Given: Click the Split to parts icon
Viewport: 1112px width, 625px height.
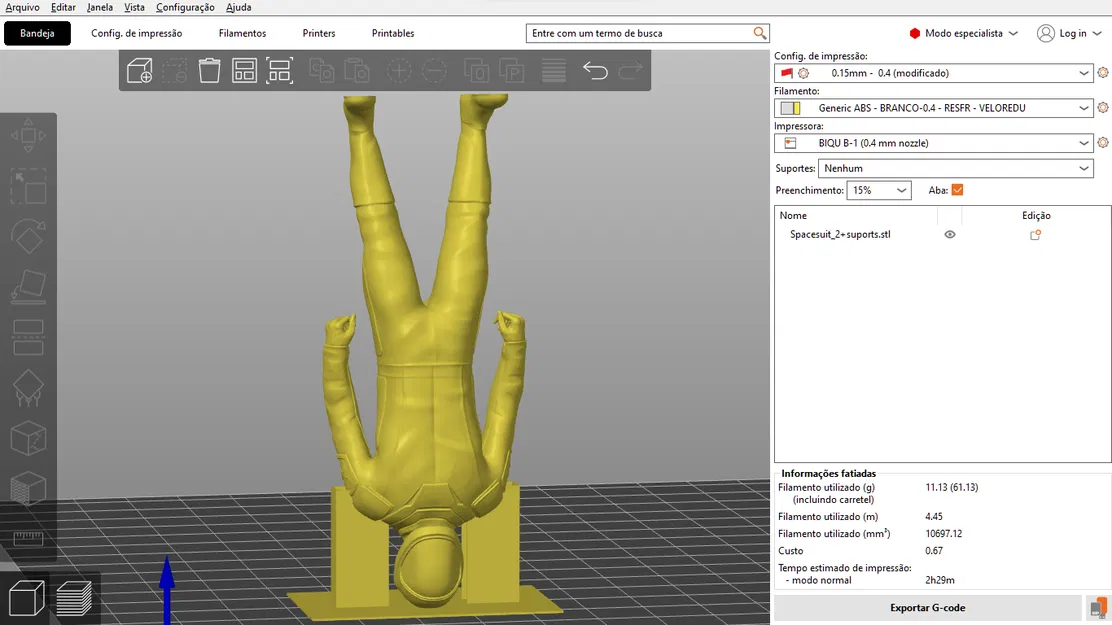Looking at the screenshot, I should click(x=511, y=70).
